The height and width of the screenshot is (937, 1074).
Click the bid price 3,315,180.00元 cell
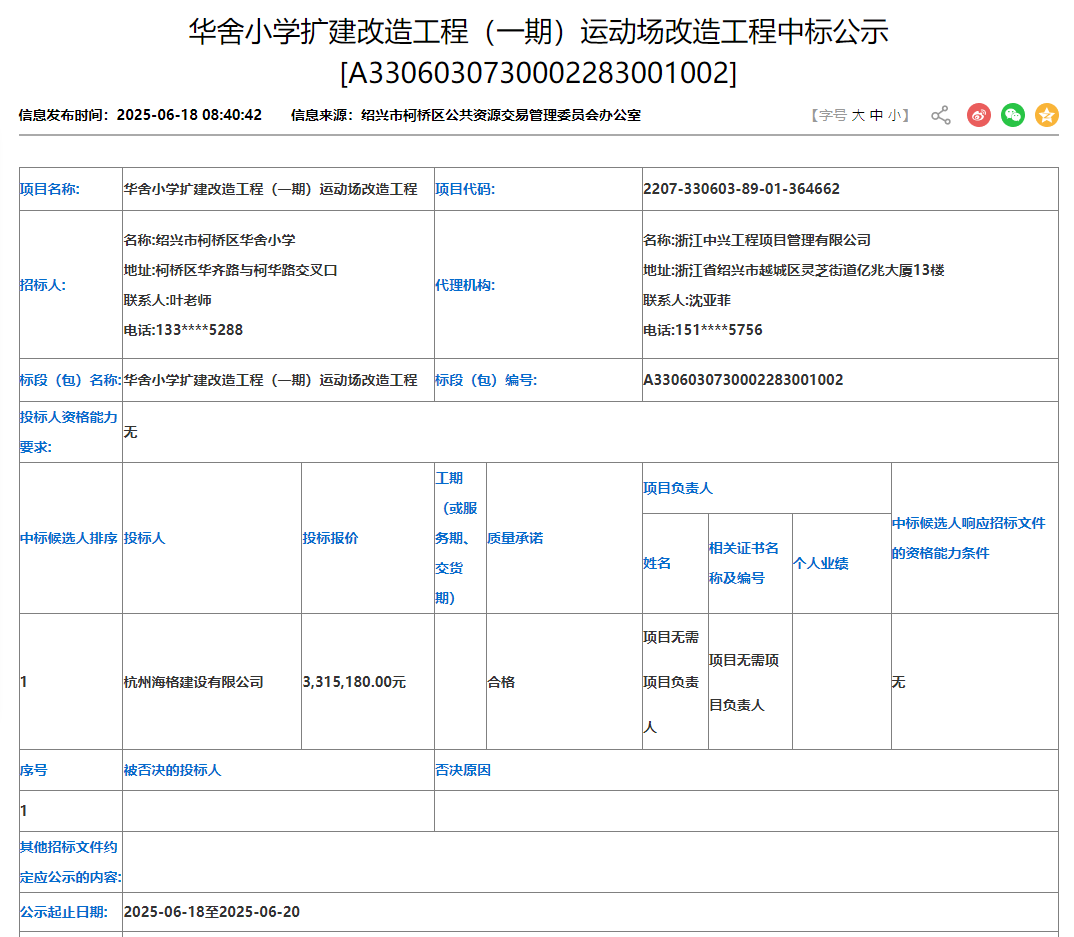[x=355, y=683]
